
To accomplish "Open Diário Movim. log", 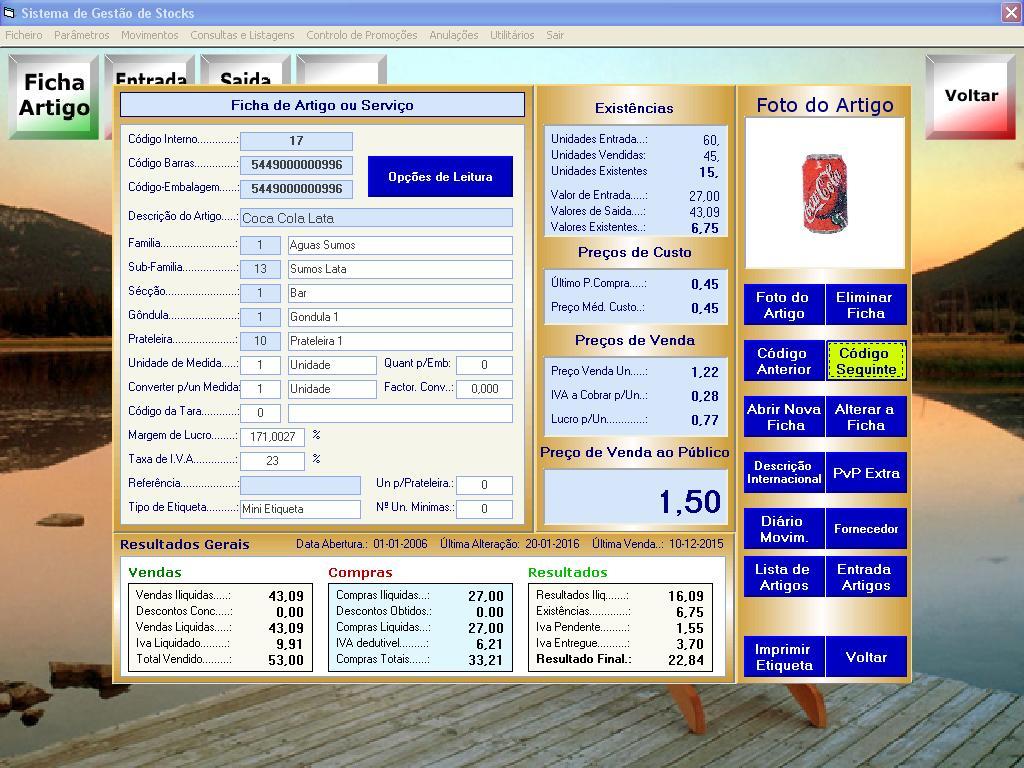I will click(x=783, y=529).
